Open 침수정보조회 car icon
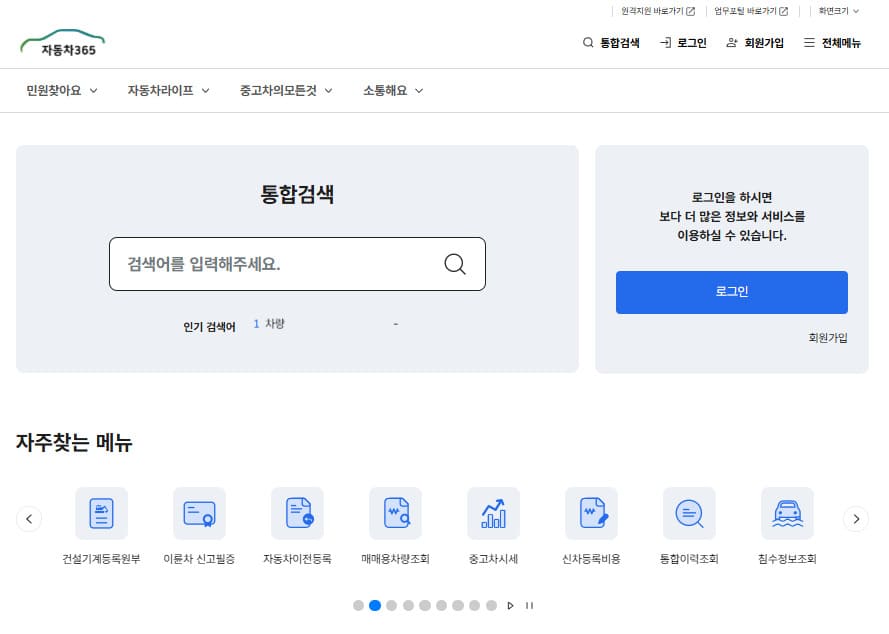889x634 pixels. tap(788, 513)
